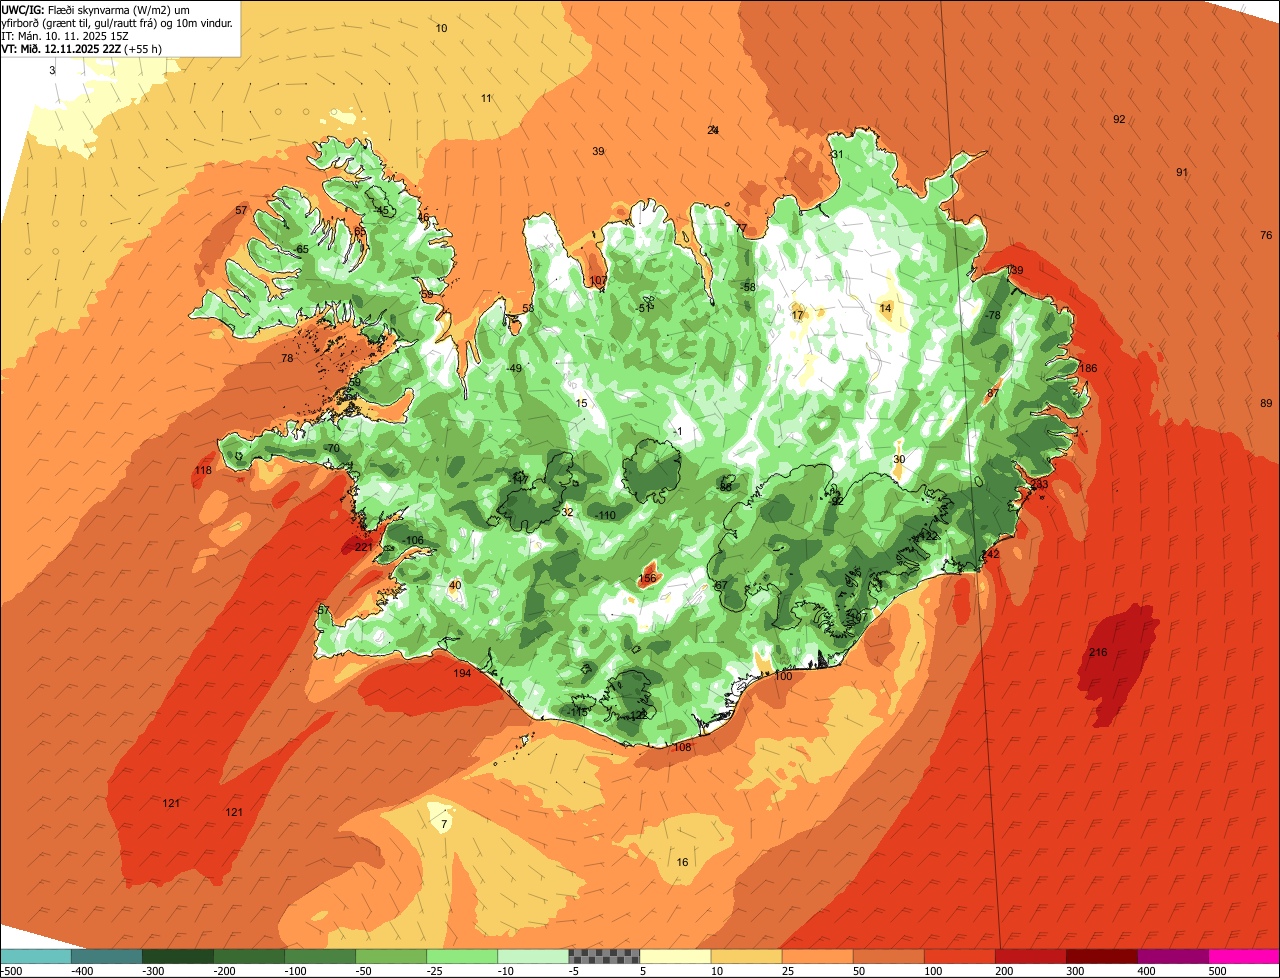Click the map value 31 on the northeast peninsula
This screenshot has height=978, width=1280.
click(x=837, y=155)
